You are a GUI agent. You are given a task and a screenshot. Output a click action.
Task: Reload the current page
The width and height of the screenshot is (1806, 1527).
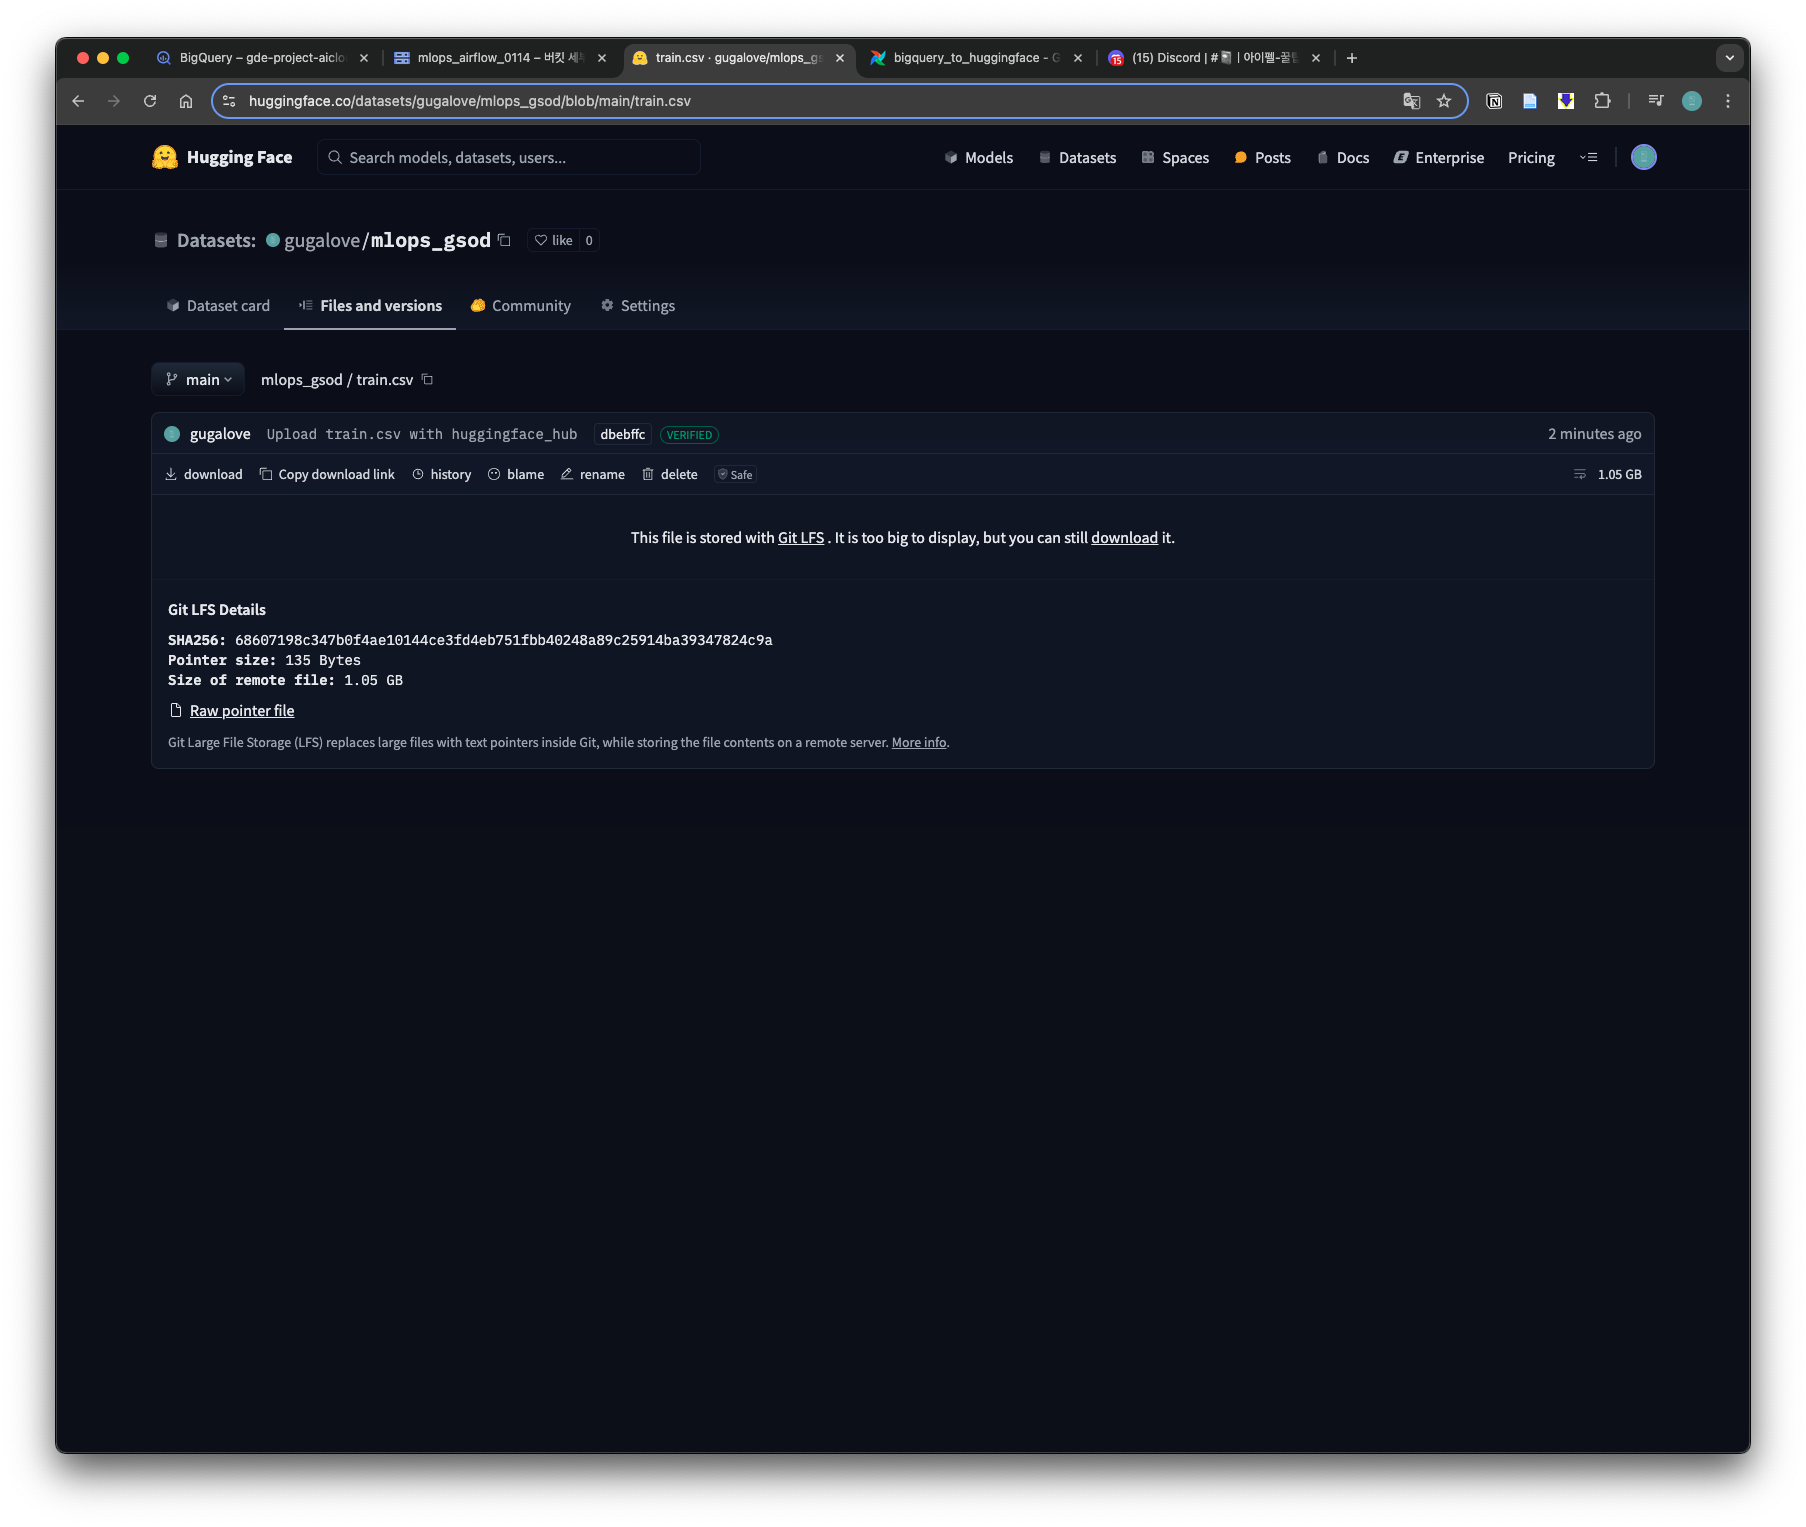point(150,101)
